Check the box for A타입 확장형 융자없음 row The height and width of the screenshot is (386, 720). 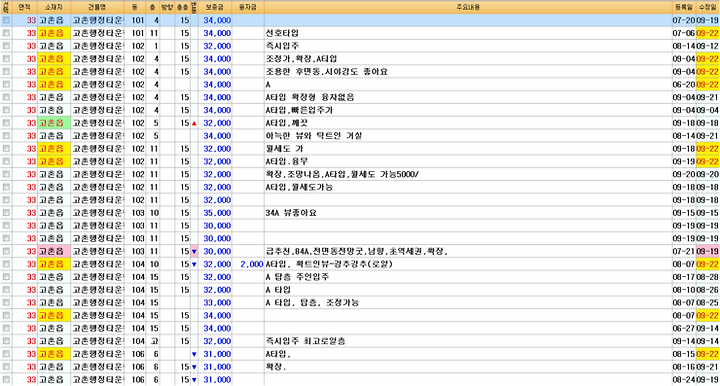(6, 97)
